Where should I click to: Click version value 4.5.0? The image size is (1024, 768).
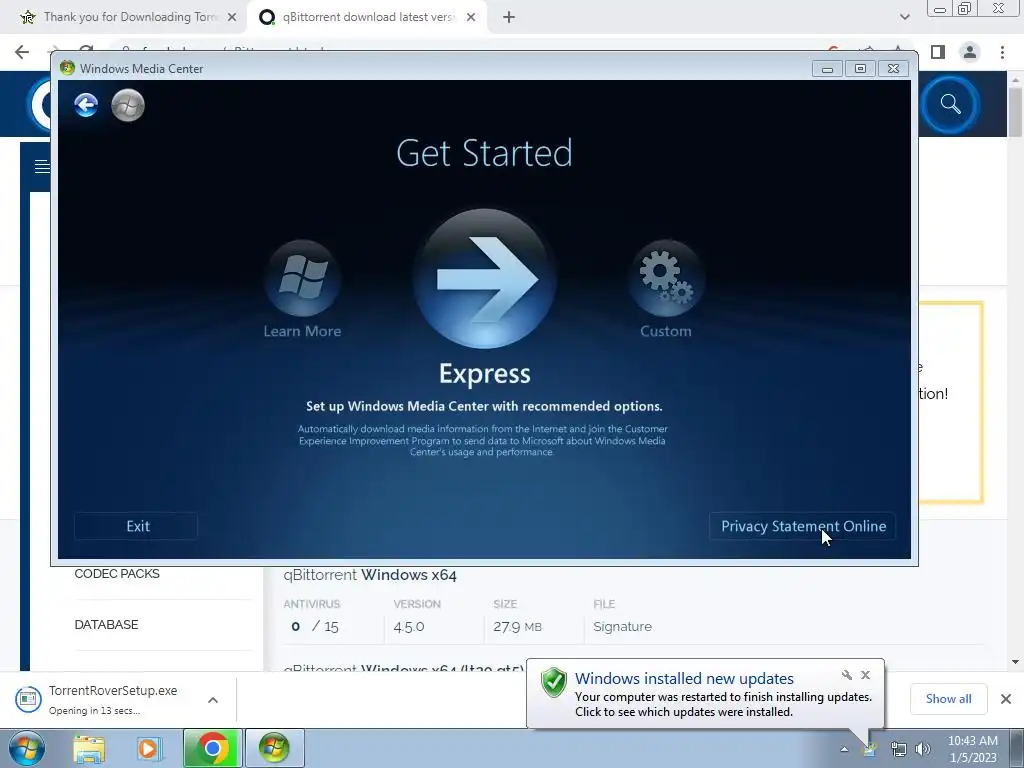point(409,626)
